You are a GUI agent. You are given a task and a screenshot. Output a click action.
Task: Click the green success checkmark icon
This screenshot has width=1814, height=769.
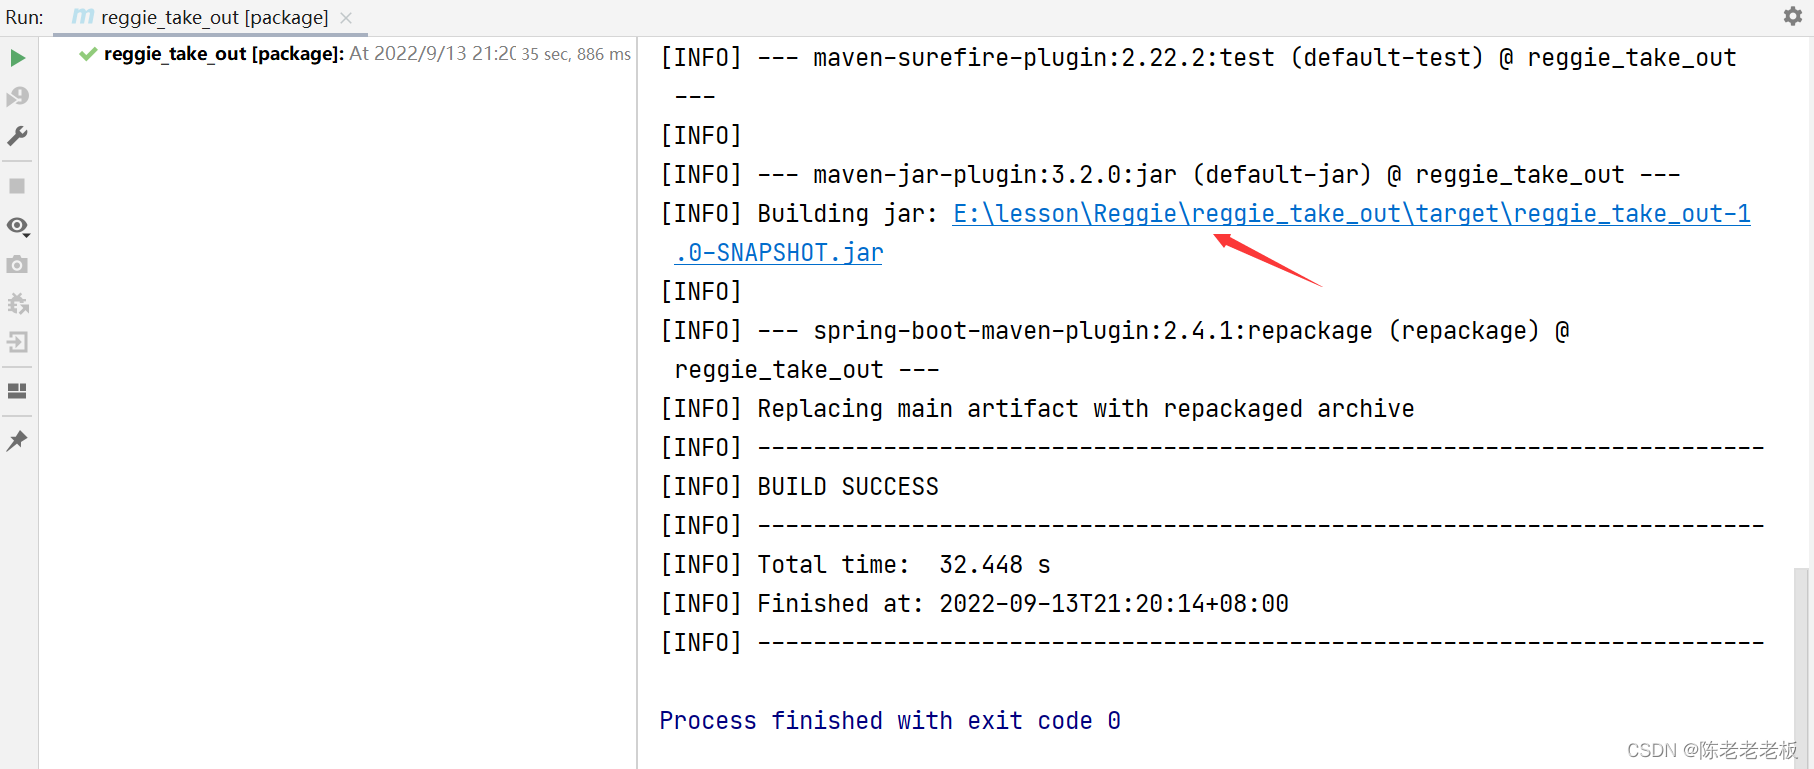[88, 54]
